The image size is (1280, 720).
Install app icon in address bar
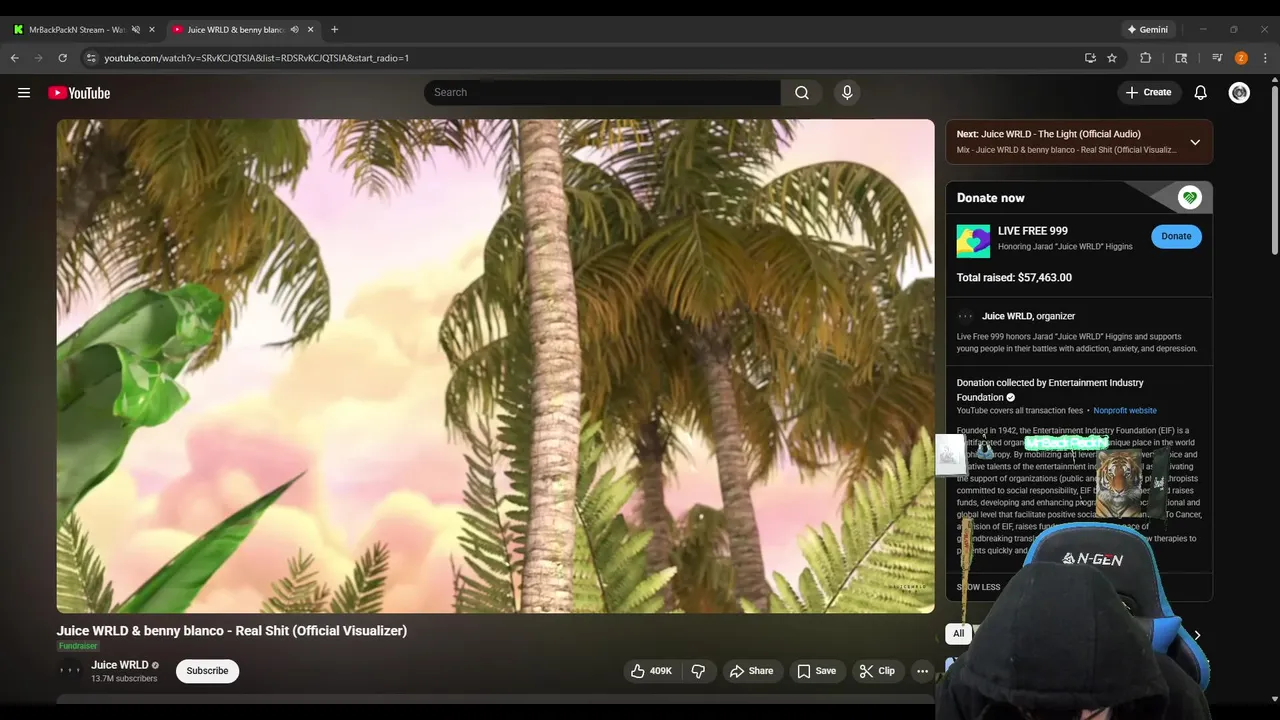tap(1090, 58)
